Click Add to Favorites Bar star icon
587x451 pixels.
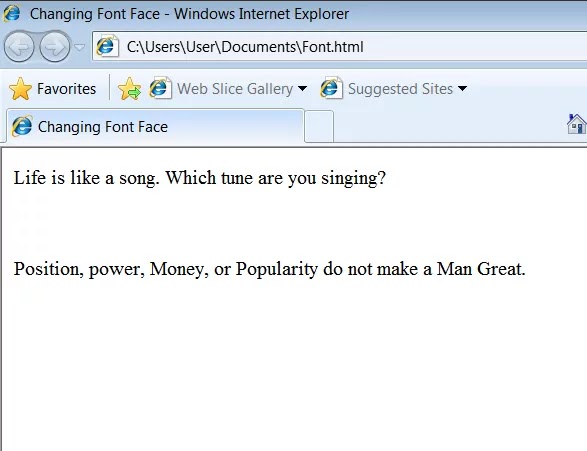pyautogui.click(x=129, y=89)
